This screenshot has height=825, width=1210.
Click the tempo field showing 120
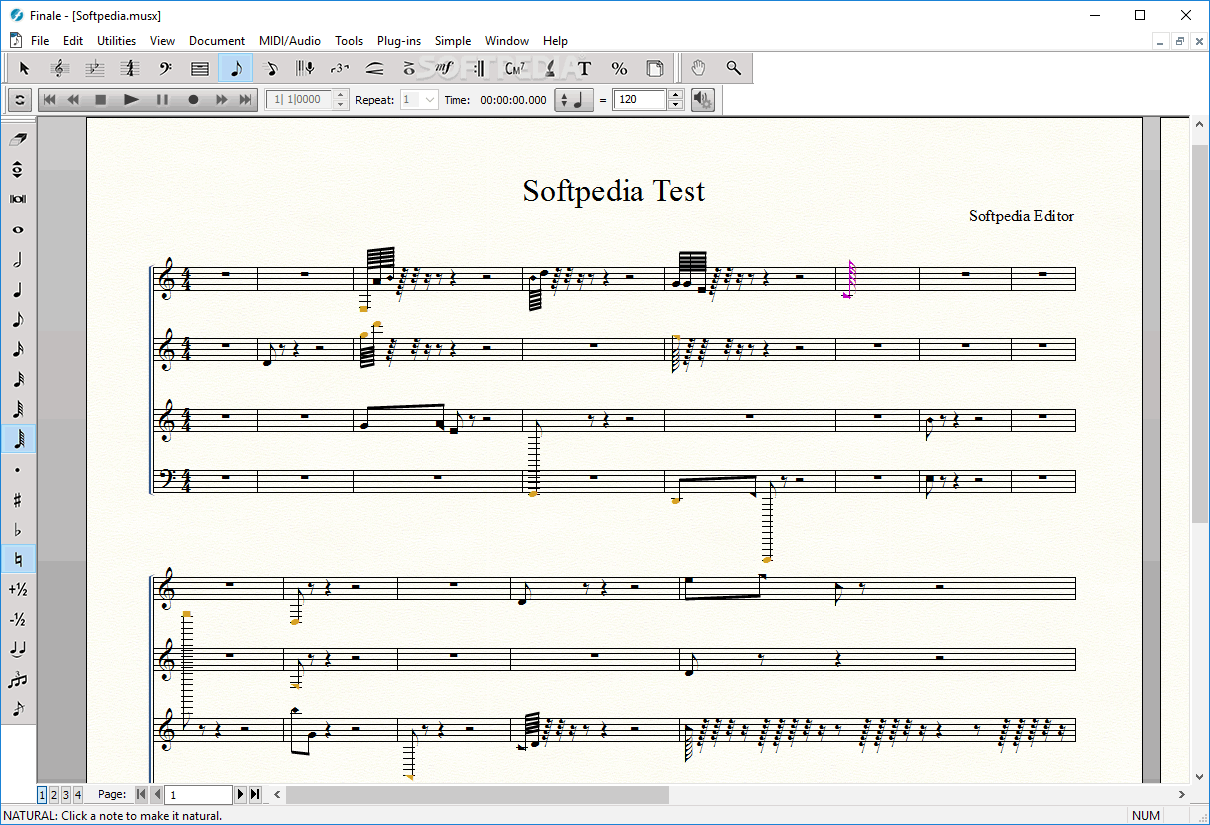pos(640,99)
